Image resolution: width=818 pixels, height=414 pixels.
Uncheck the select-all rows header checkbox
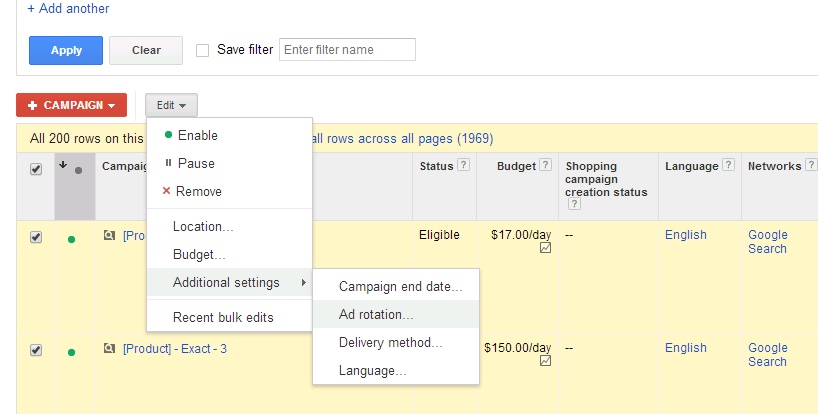36,170
